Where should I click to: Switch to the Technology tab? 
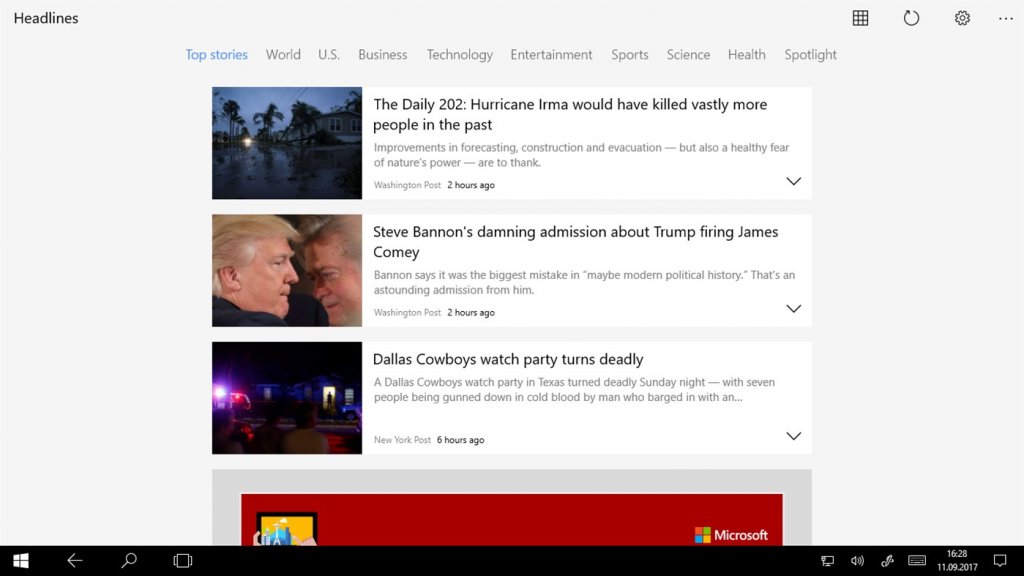pos(459,54)
